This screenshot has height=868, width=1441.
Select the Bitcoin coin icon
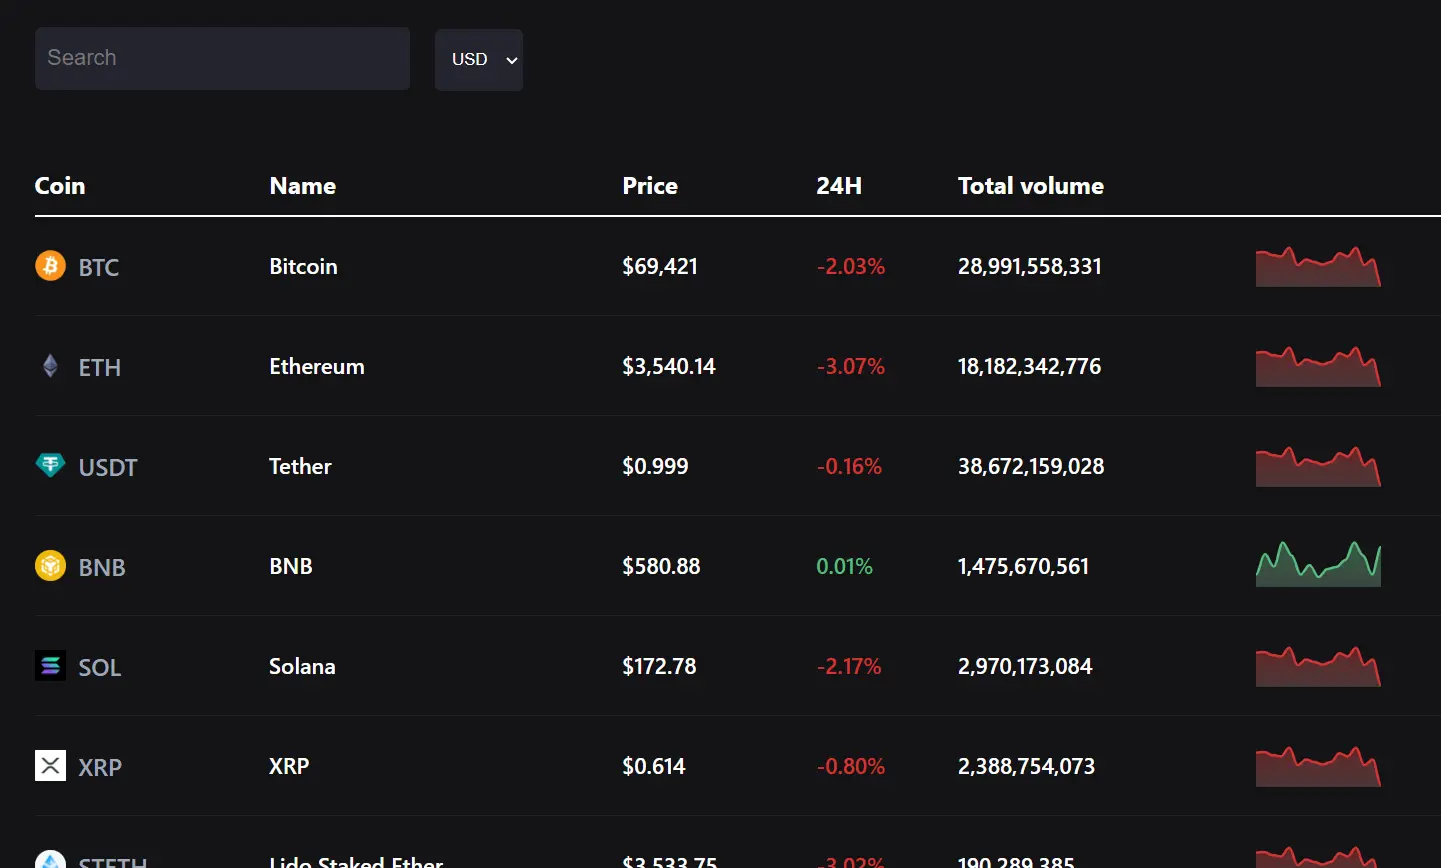(49, 266)
